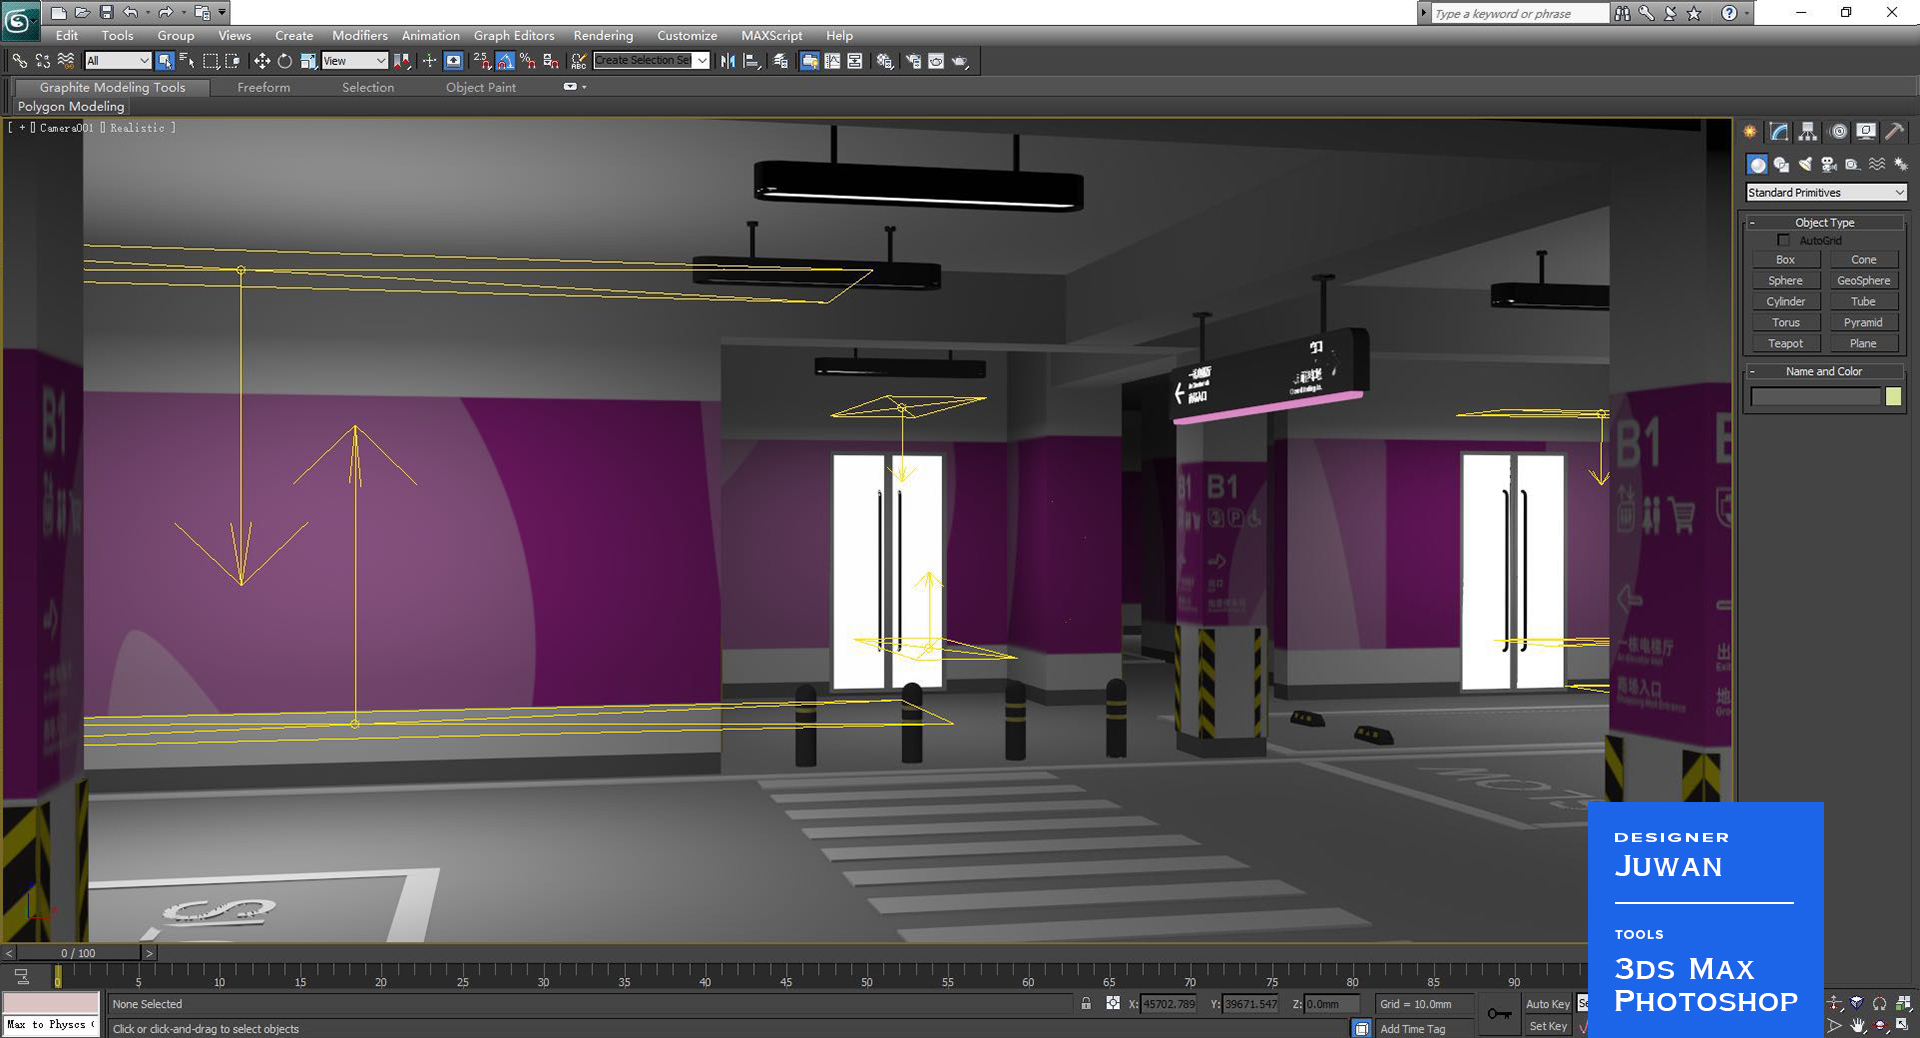Viewport: 1920px width, 1038px height.
Task: Toggle Auto Key animation mode
Action: click(x=1547, y=1004)
